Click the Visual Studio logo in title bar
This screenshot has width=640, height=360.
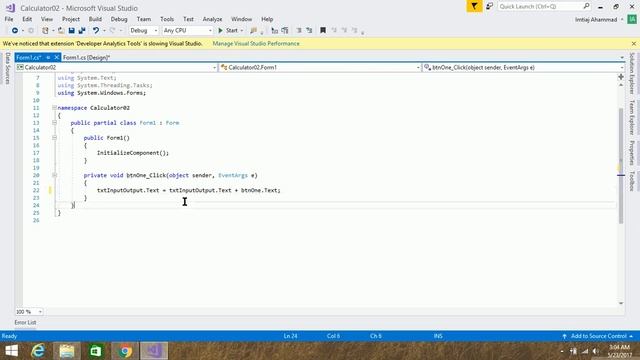pos(10,8)
